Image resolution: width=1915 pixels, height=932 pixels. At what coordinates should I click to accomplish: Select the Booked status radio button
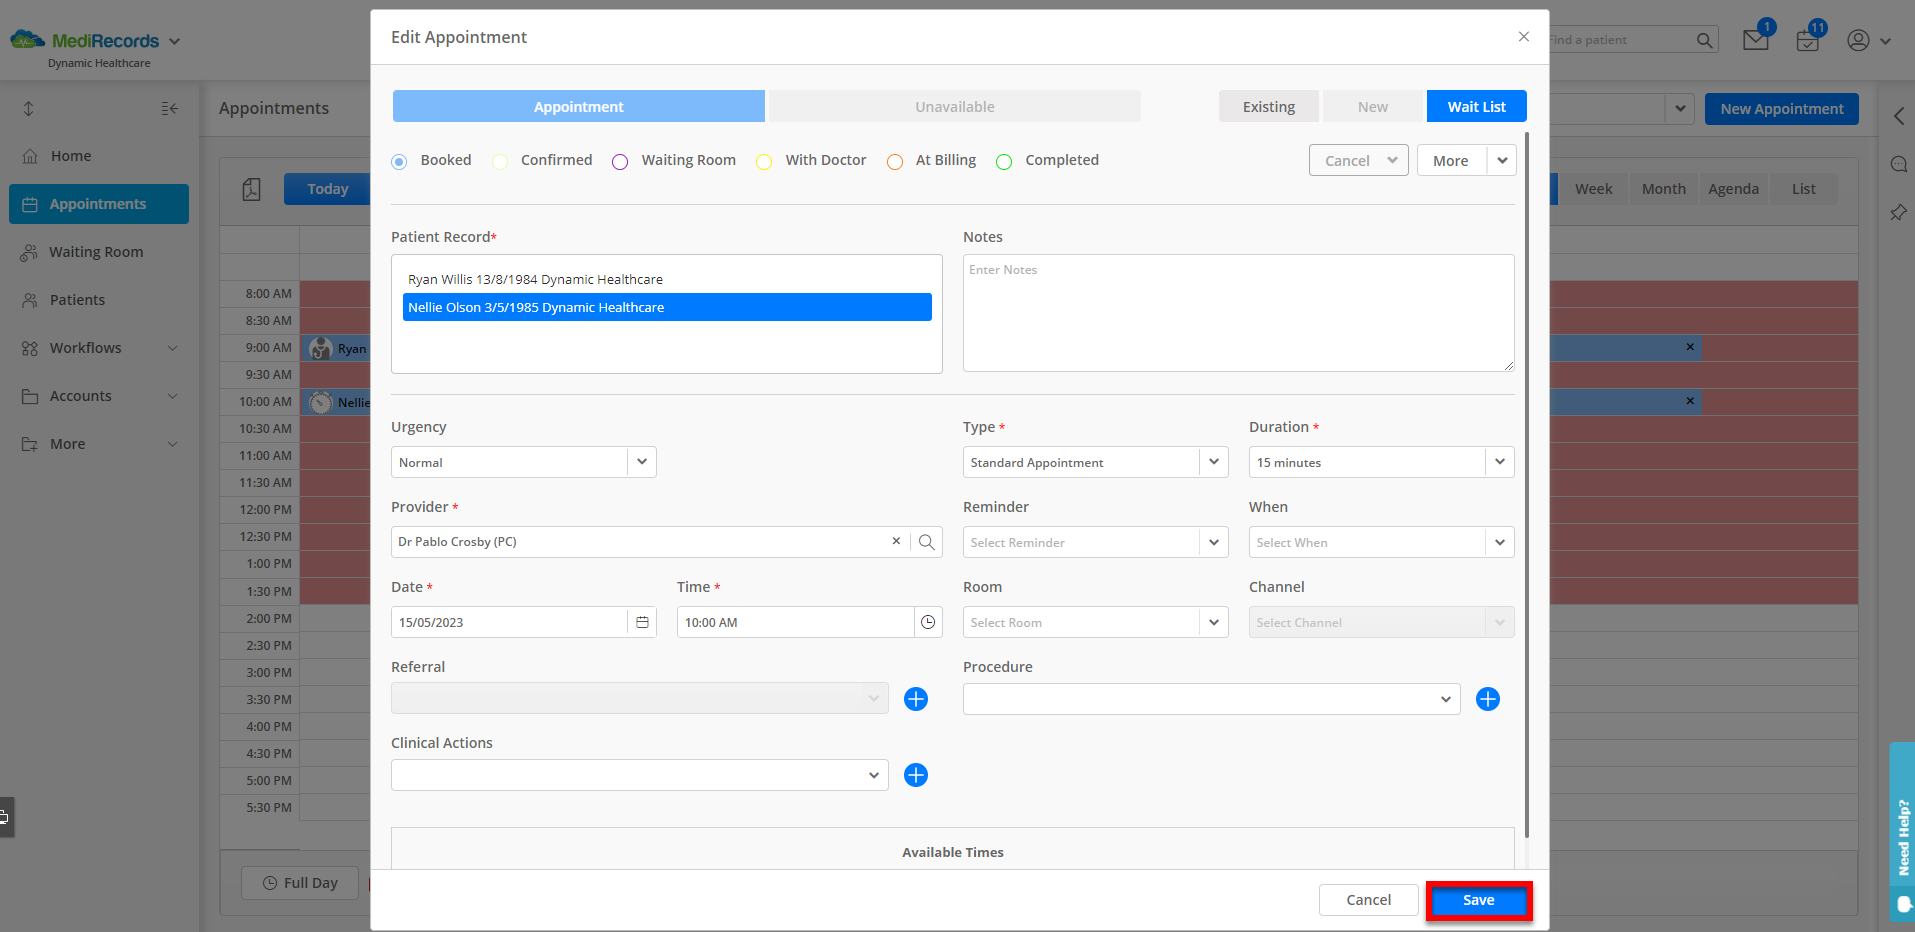[x=399, y=161]
